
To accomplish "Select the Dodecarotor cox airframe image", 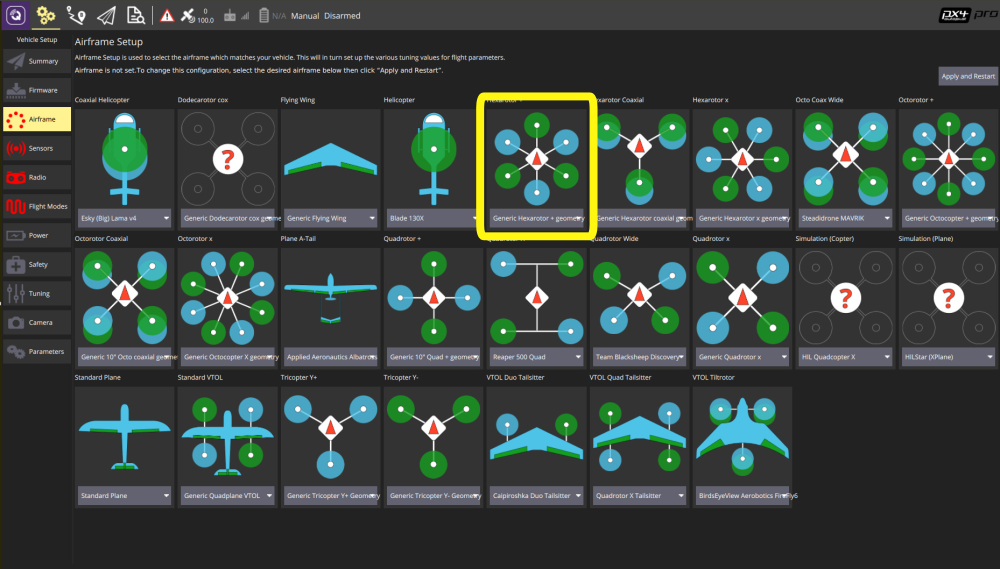I will click(228, 158).
